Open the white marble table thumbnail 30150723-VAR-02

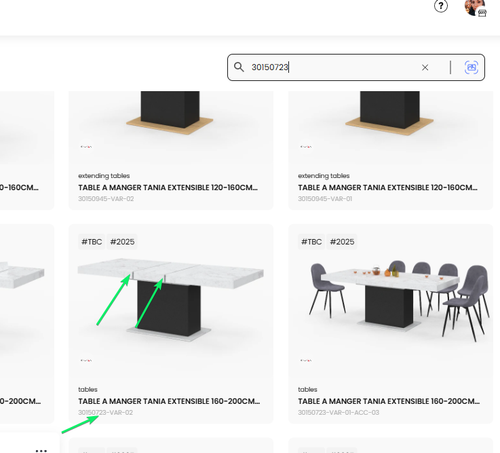tap(171, 299)
